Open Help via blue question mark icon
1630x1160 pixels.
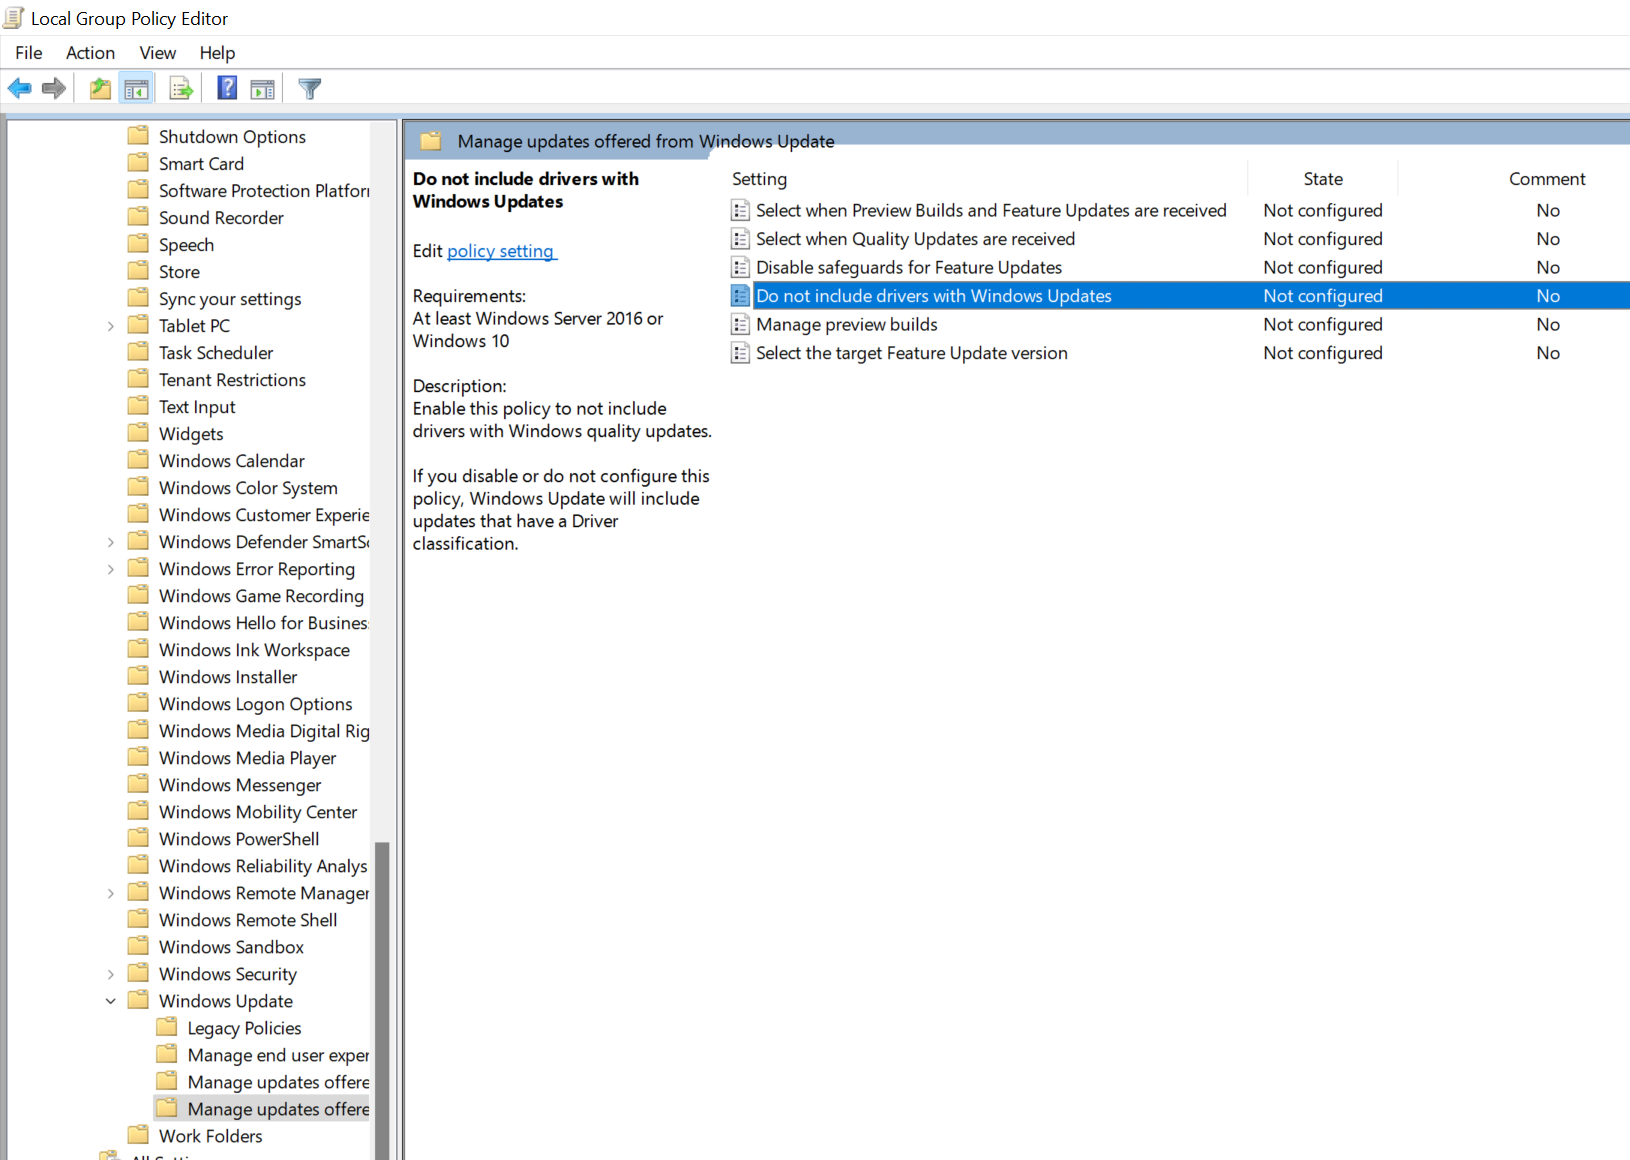[227, 89]
